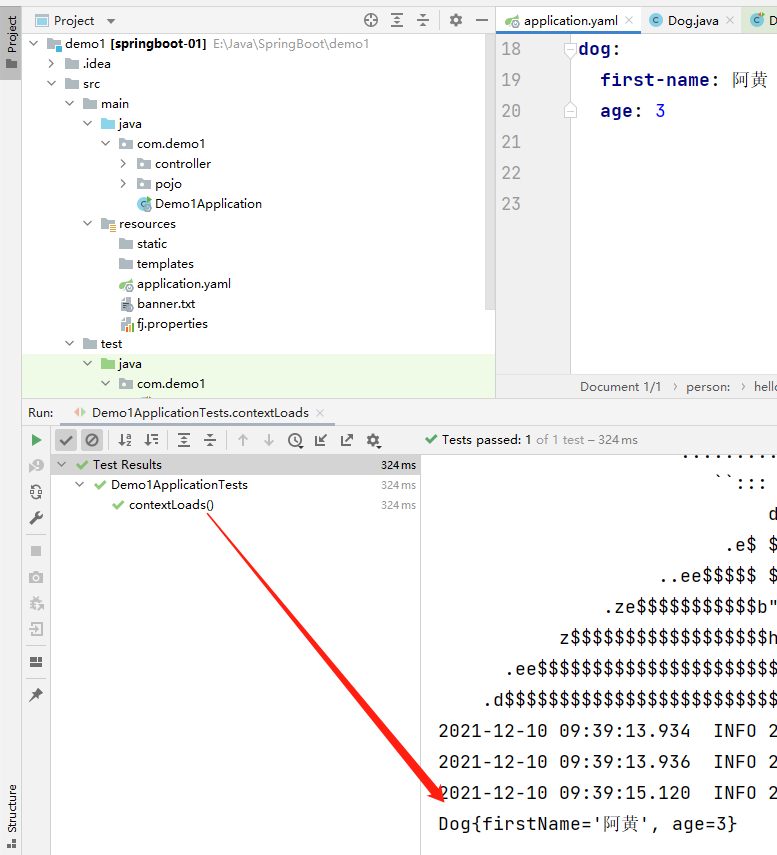Close the contextLoads run tab
This screenshot has width=777, height=855.
[321, 413]
